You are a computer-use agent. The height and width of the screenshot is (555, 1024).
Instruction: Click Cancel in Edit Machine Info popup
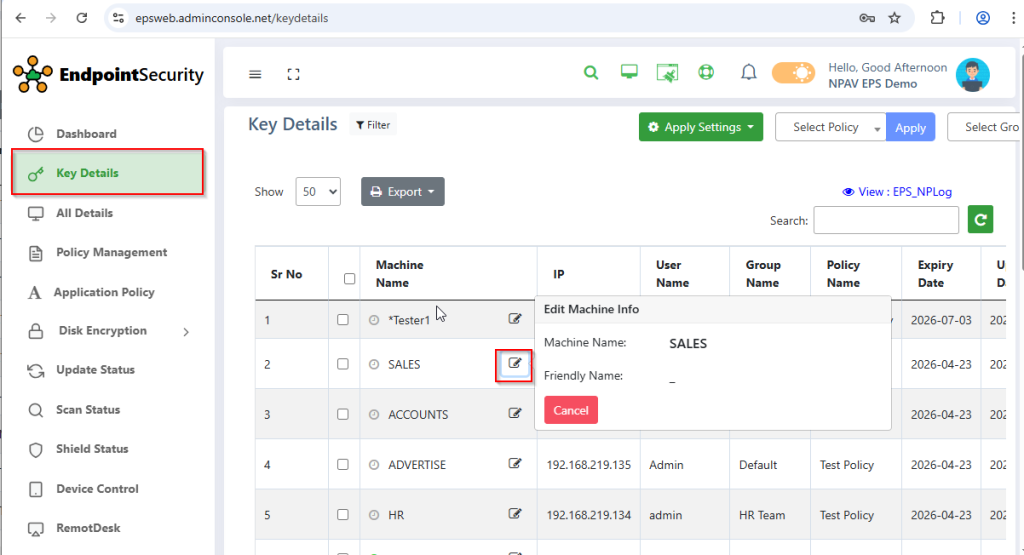click(571, 410)
